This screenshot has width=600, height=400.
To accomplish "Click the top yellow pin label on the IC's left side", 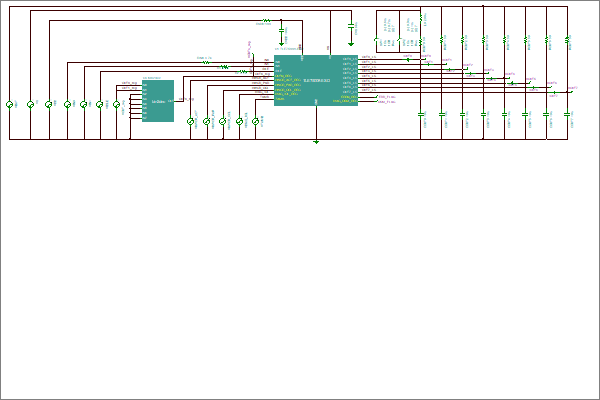I will tap(283, 76).
